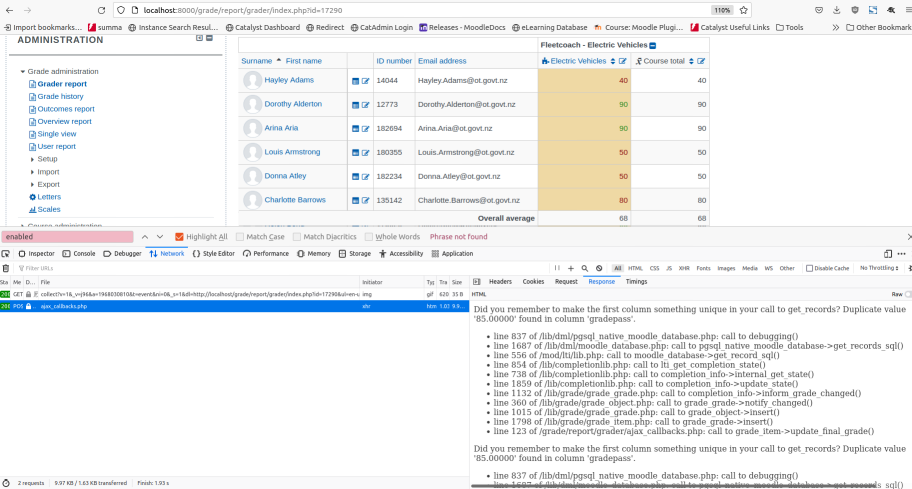Sort by Electric Vehicles column arrows

click(612, 61)
